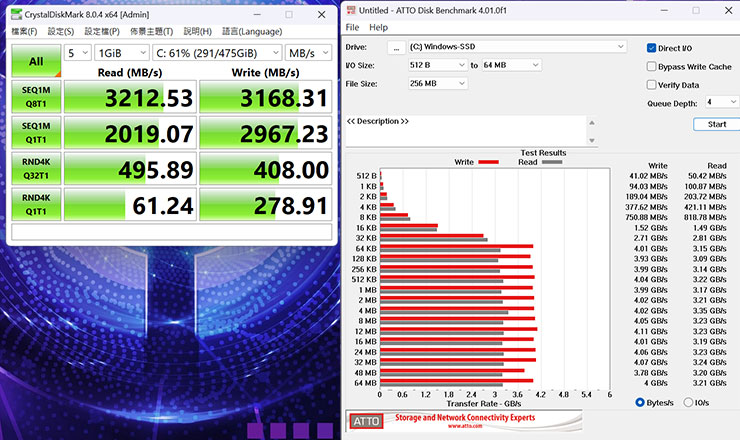This screenshot has width=740, height=440.
Task: Open Queue Depth dropdown
Action: tap(722, 102)
